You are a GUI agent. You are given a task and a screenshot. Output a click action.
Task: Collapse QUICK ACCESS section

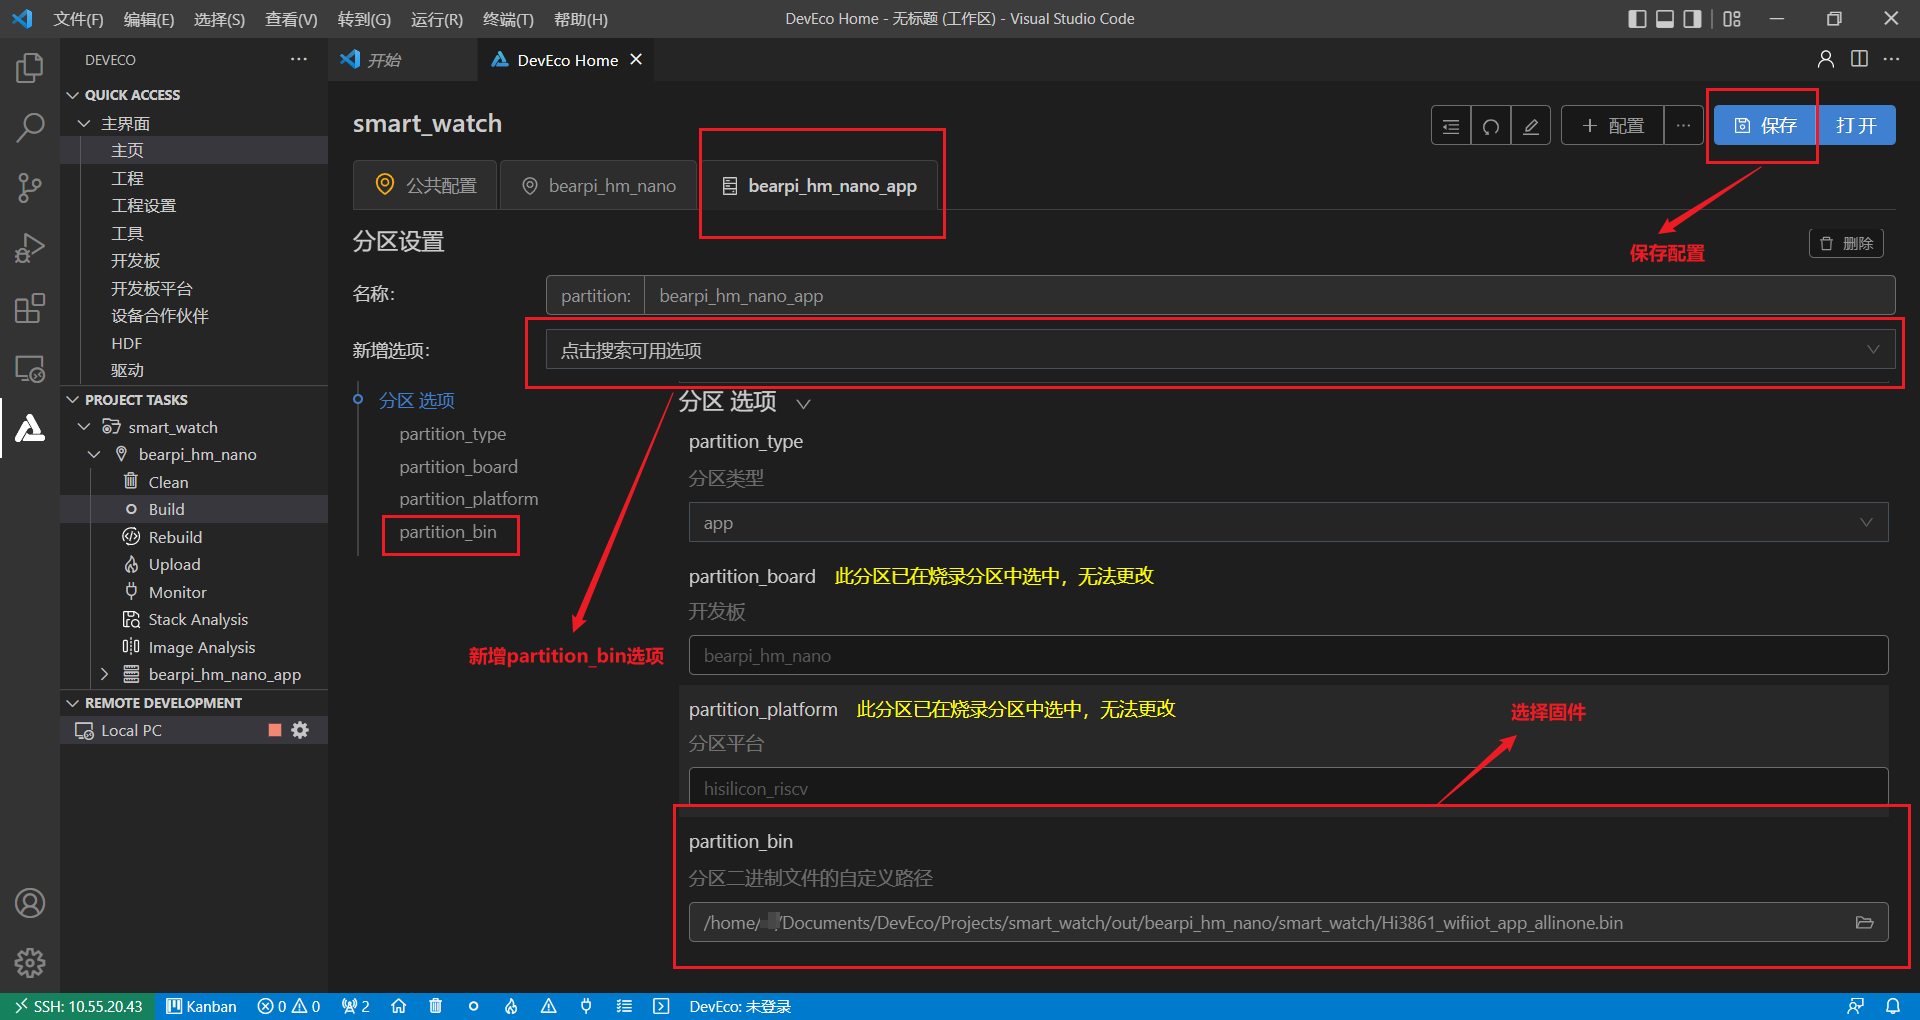72,95
